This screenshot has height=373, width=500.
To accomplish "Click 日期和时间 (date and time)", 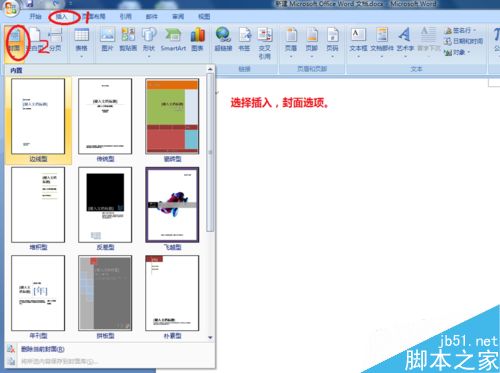I will (464, 41).
